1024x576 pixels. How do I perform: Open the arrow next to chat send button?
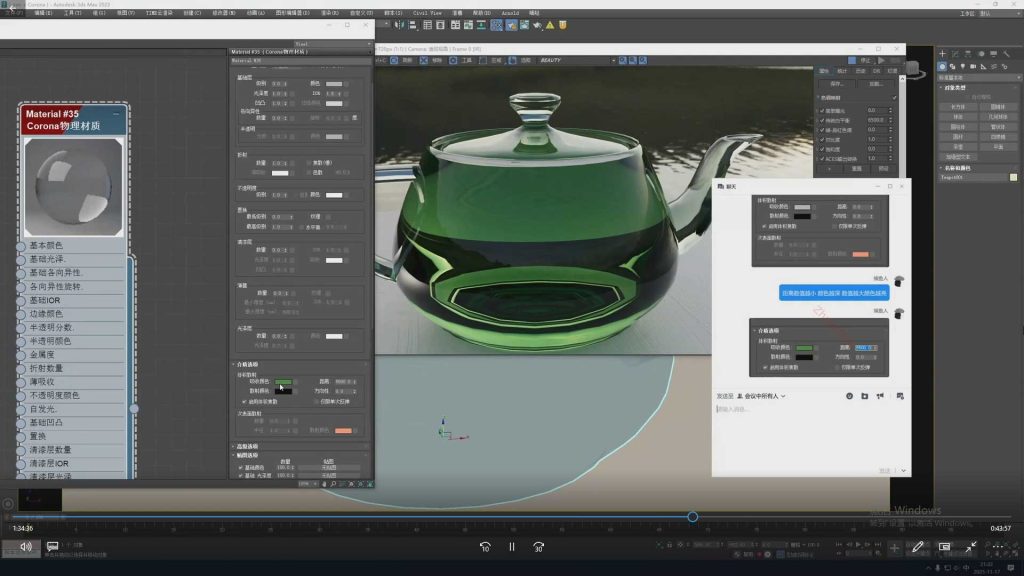[x=903, y=470]
